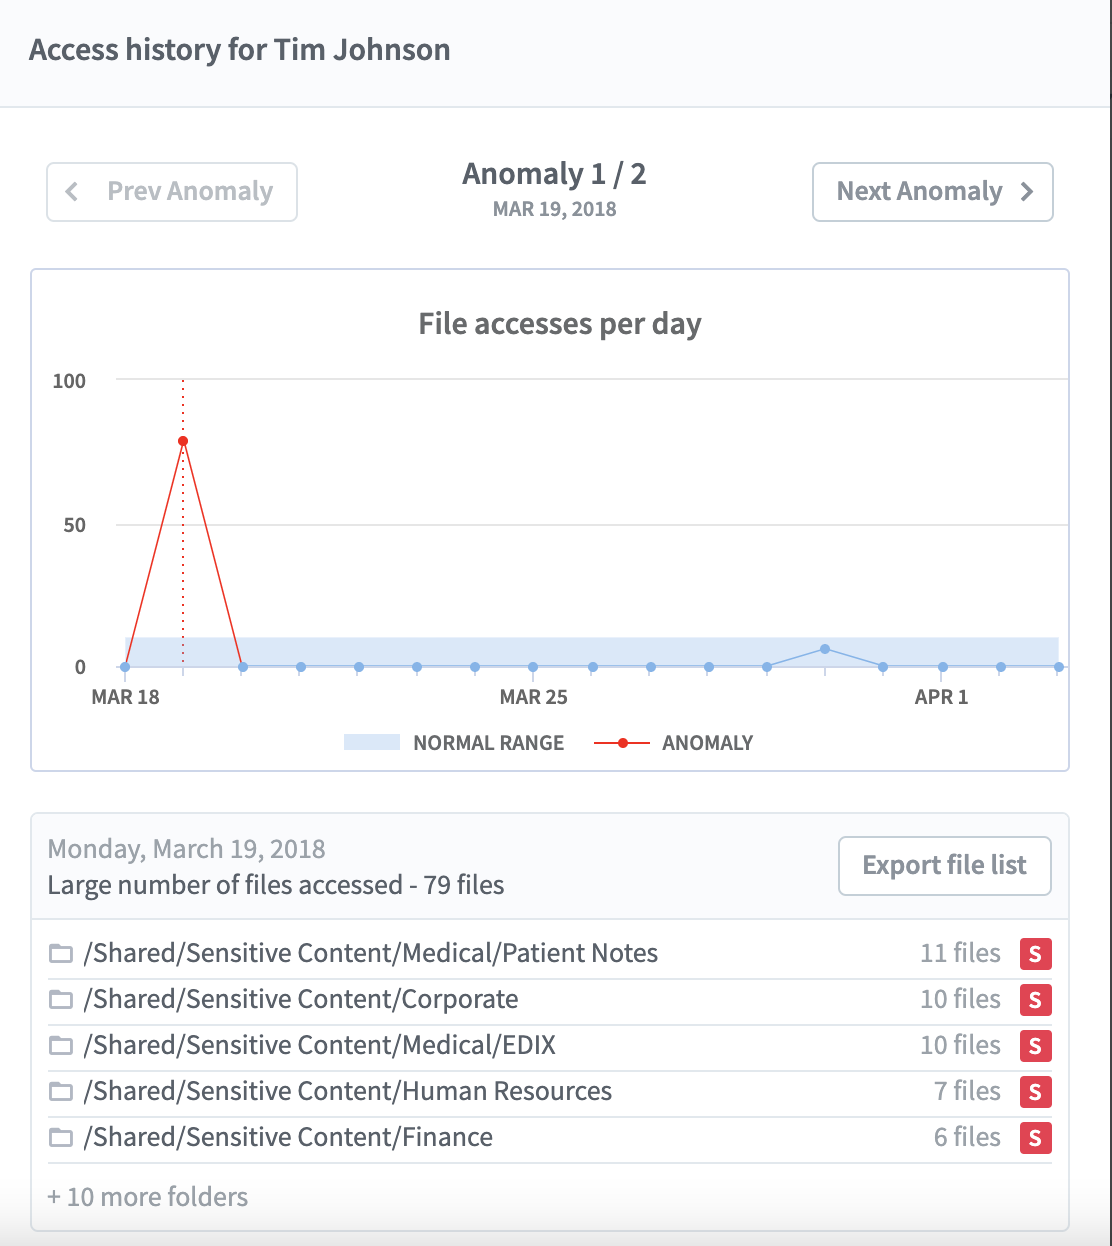Open the /Shared/Sensitive Content/Medical/EDIX folder path
This screenshot has height=1246, width=1112.
pos(320,1046)
